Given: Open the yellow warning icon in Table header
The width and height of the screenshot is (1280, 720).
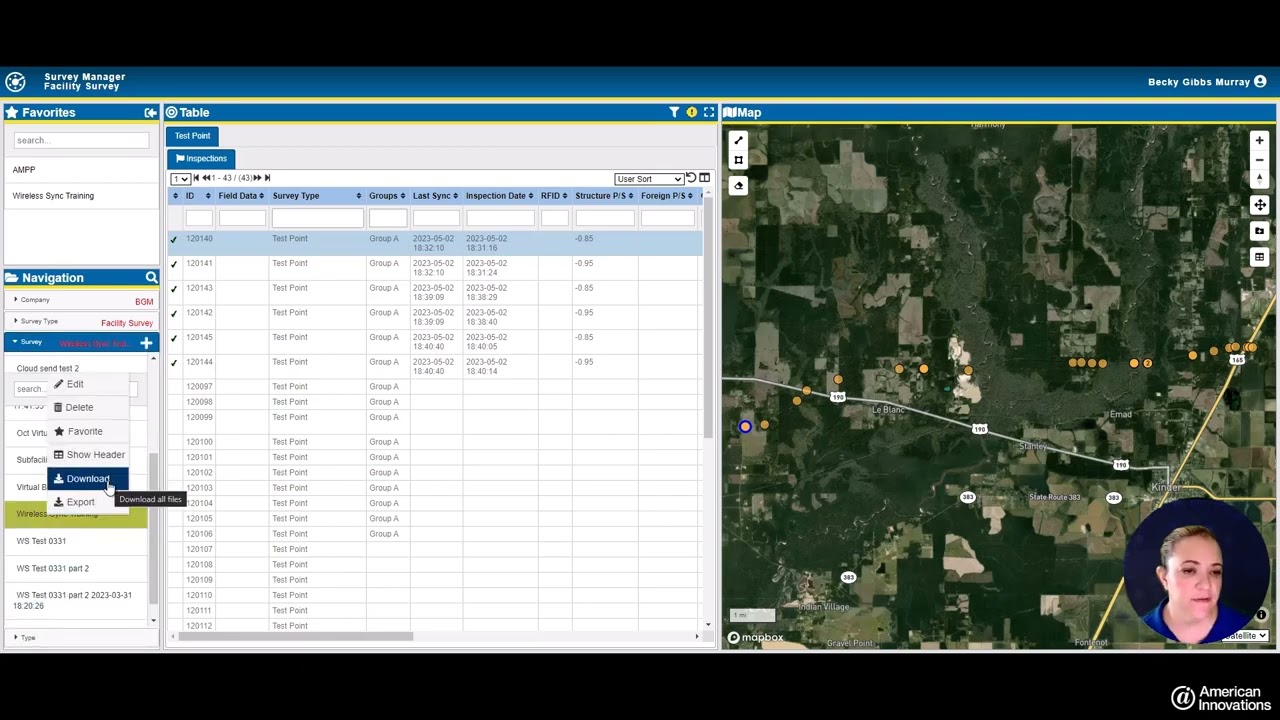Looking at the screenshot, I should pos(691,113).
